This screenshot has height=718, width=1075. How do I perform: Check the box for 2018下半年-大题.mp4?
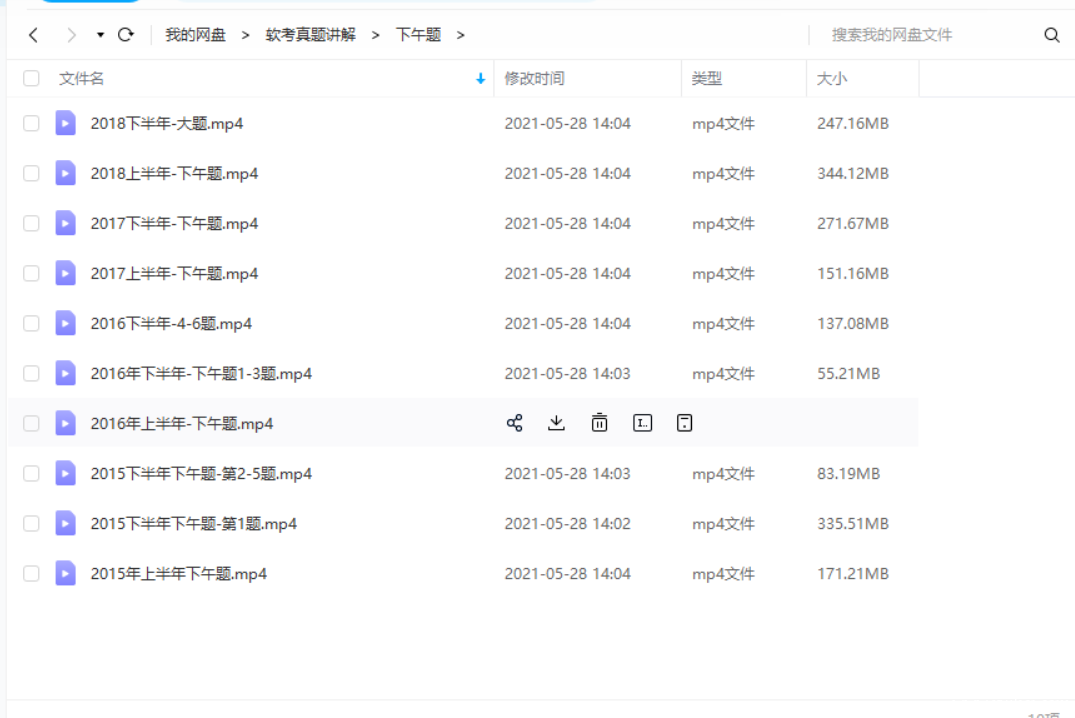coord(31,123)
